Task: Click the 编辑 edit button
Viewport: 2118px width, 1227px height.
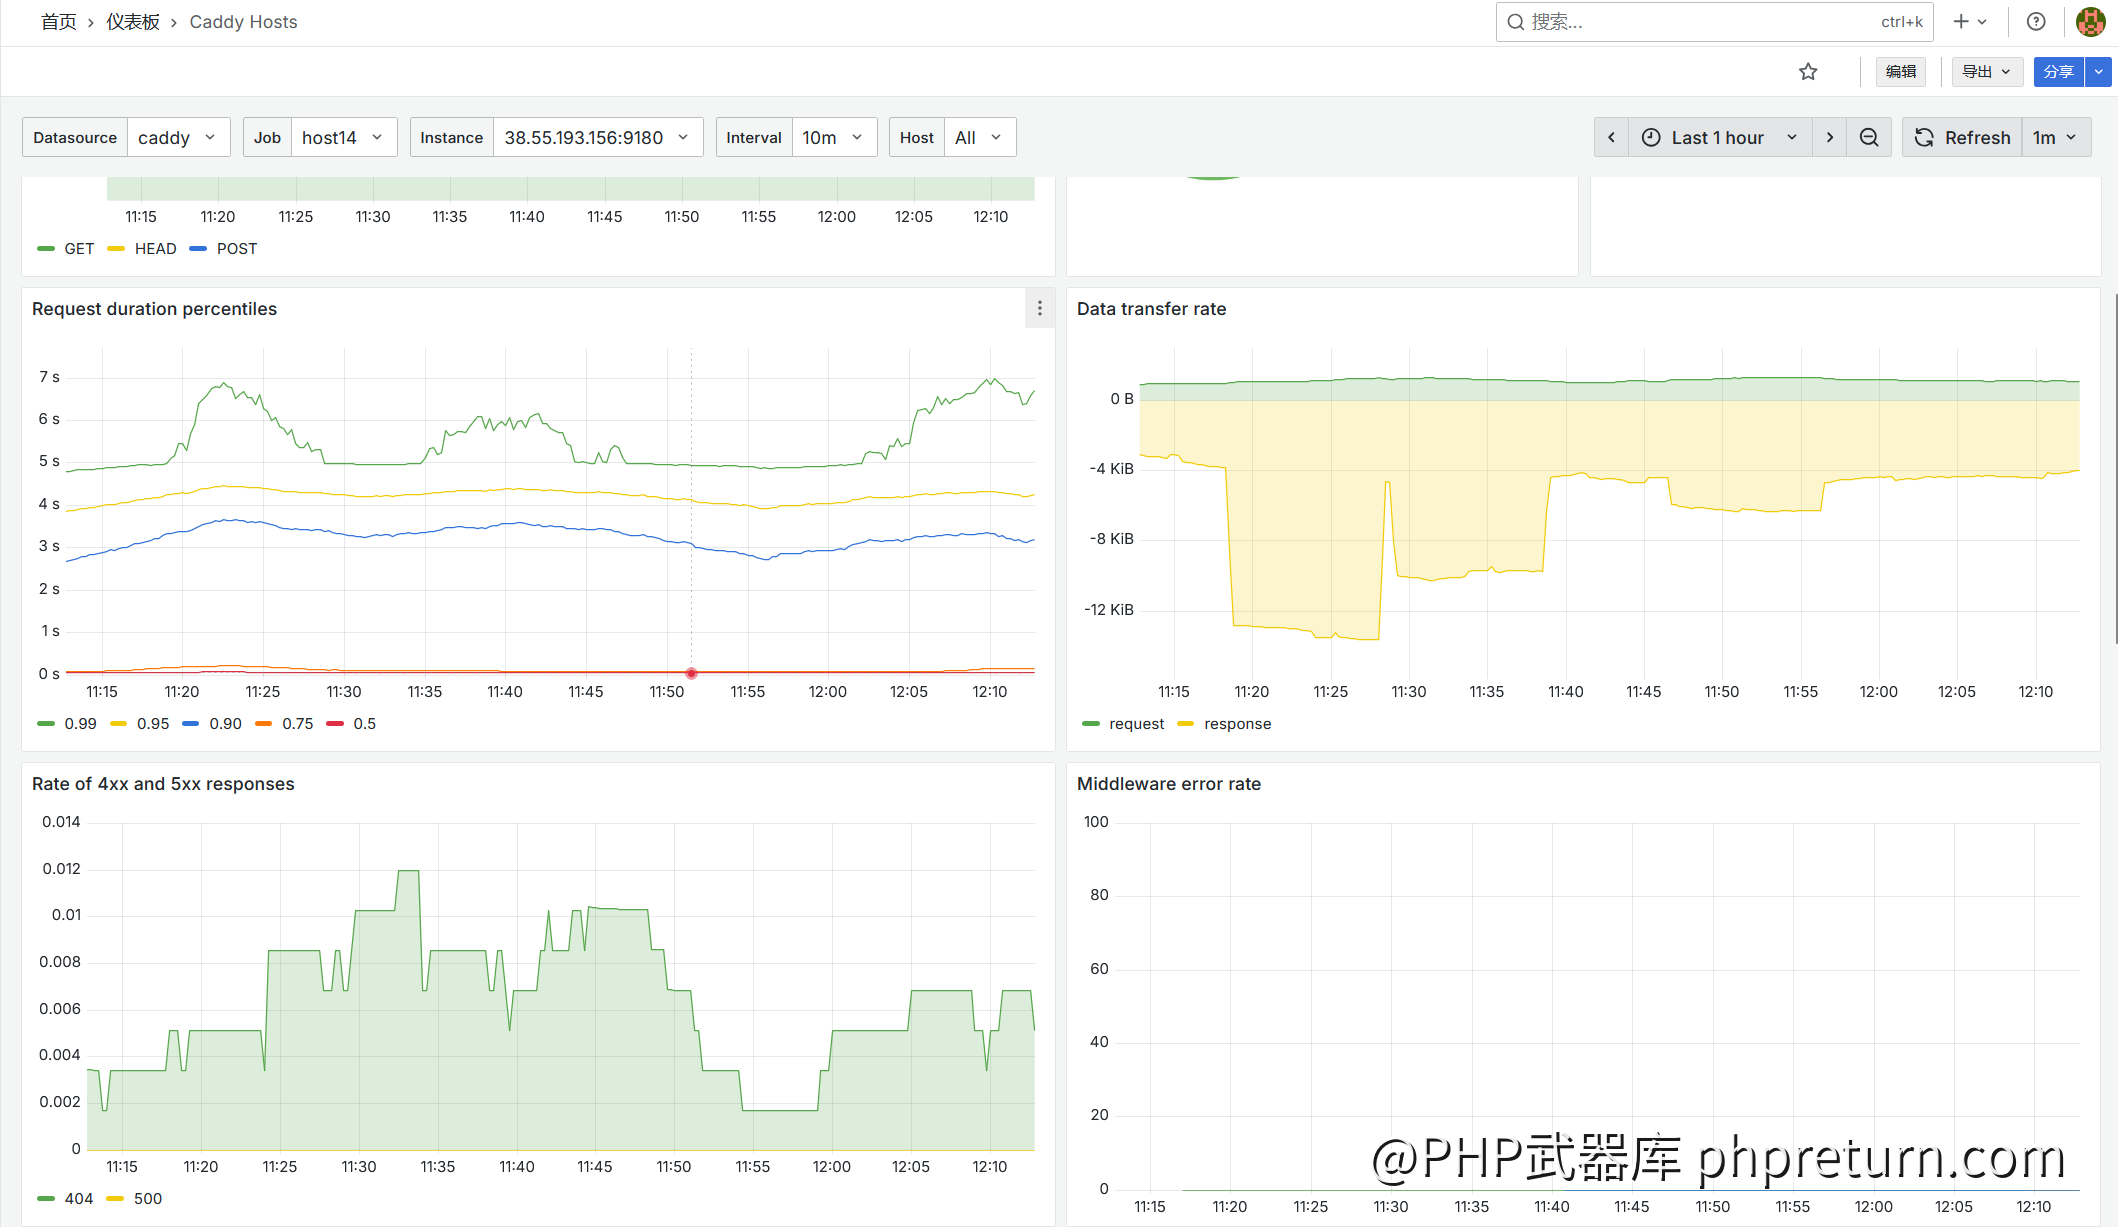Action: [1900, 72]
